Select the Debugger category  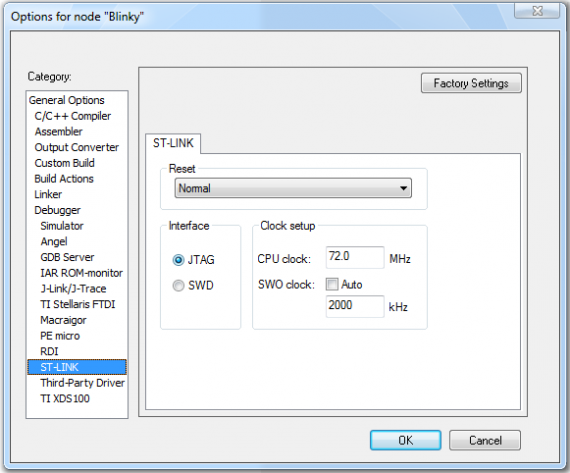point(57,210)
